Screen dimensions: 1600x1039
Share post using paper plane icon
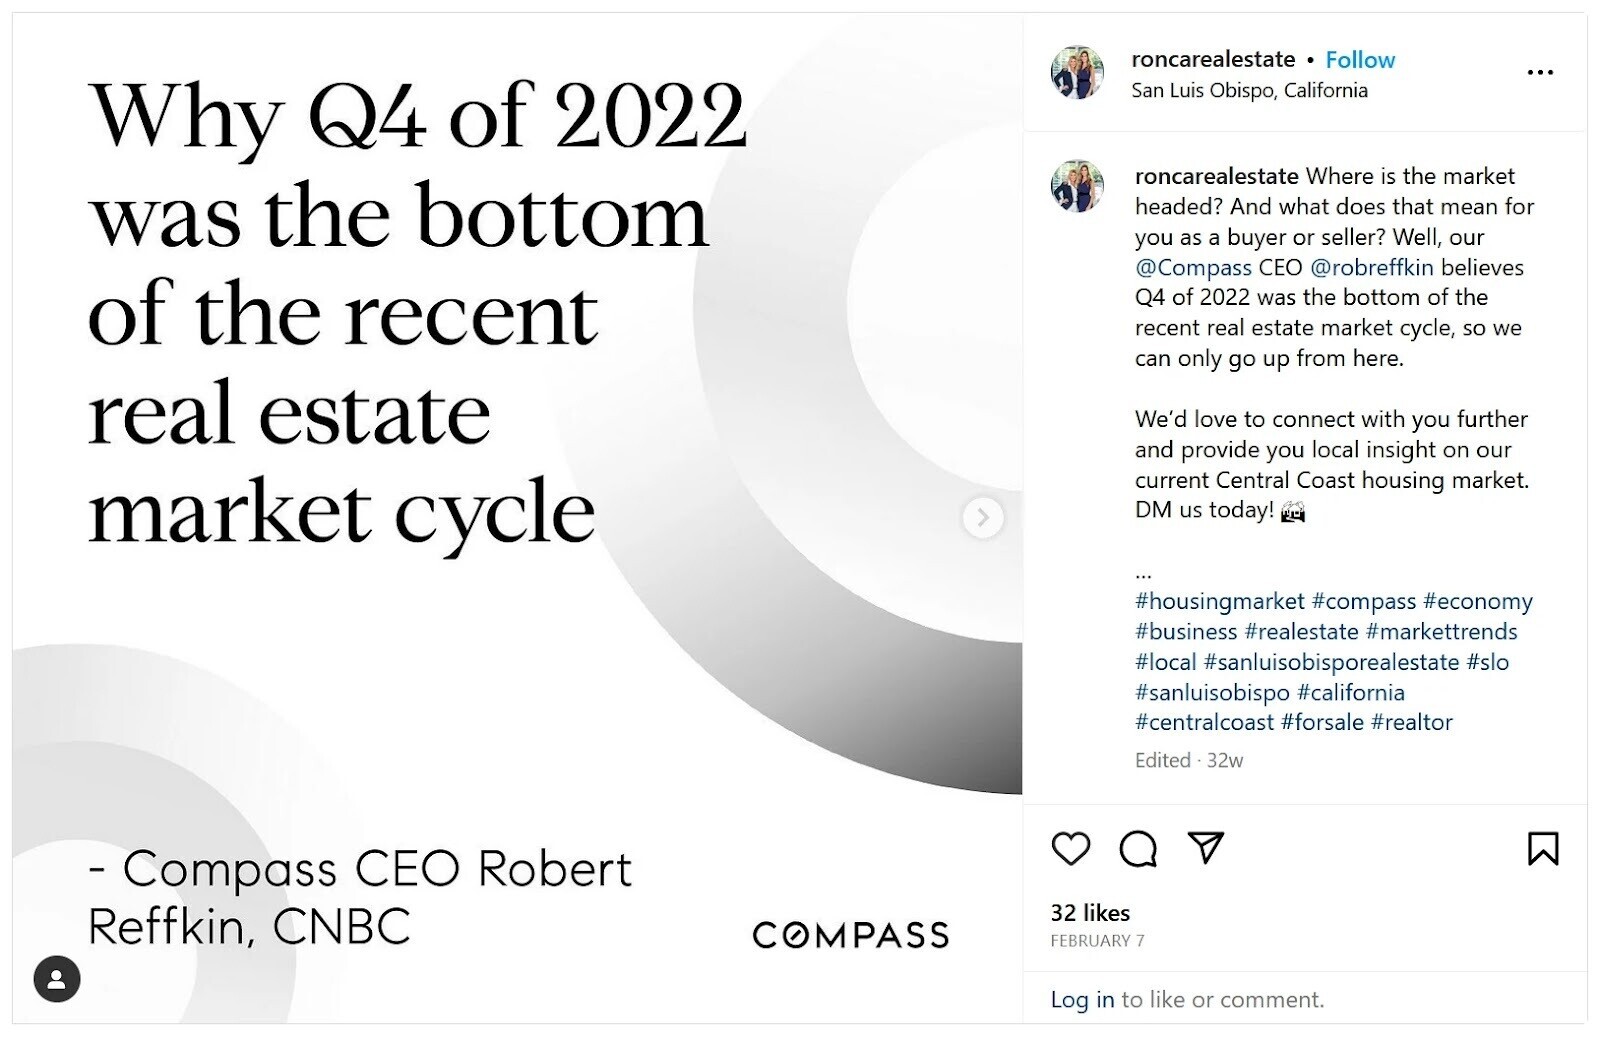point(1206,848)
